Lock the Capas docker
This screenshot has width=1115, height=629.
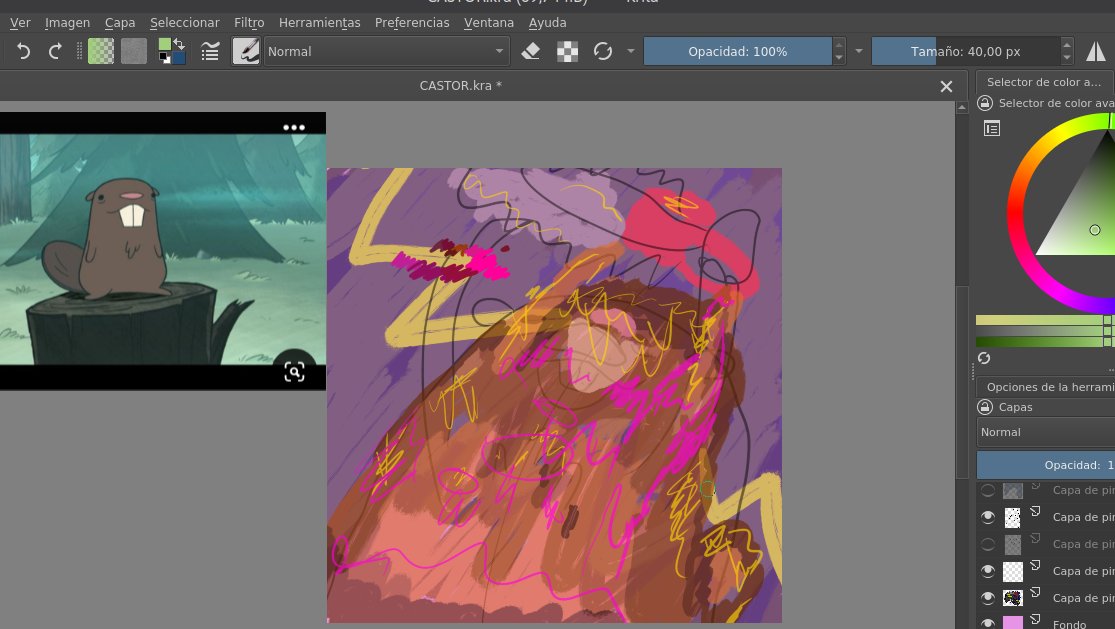point(985,407)
